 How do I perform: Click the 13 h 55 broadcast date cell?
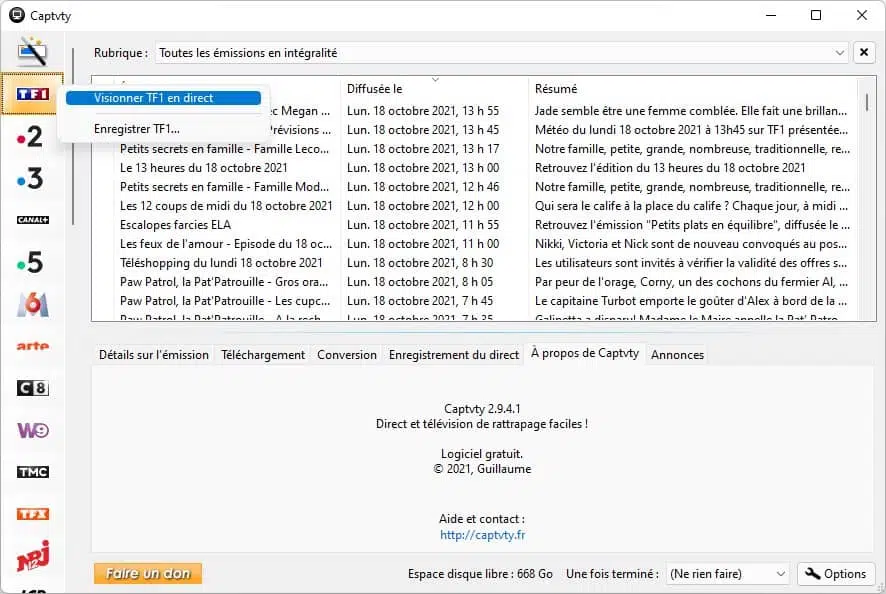(423, 111)
